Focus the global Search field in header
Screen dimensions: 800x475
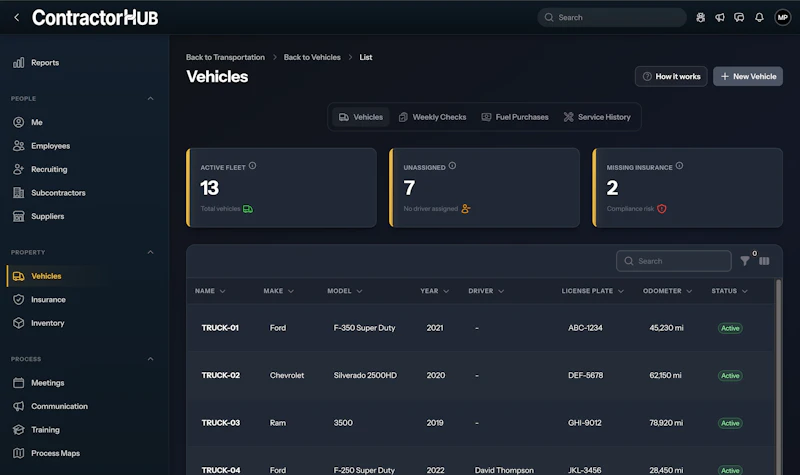tap(612, 17)
